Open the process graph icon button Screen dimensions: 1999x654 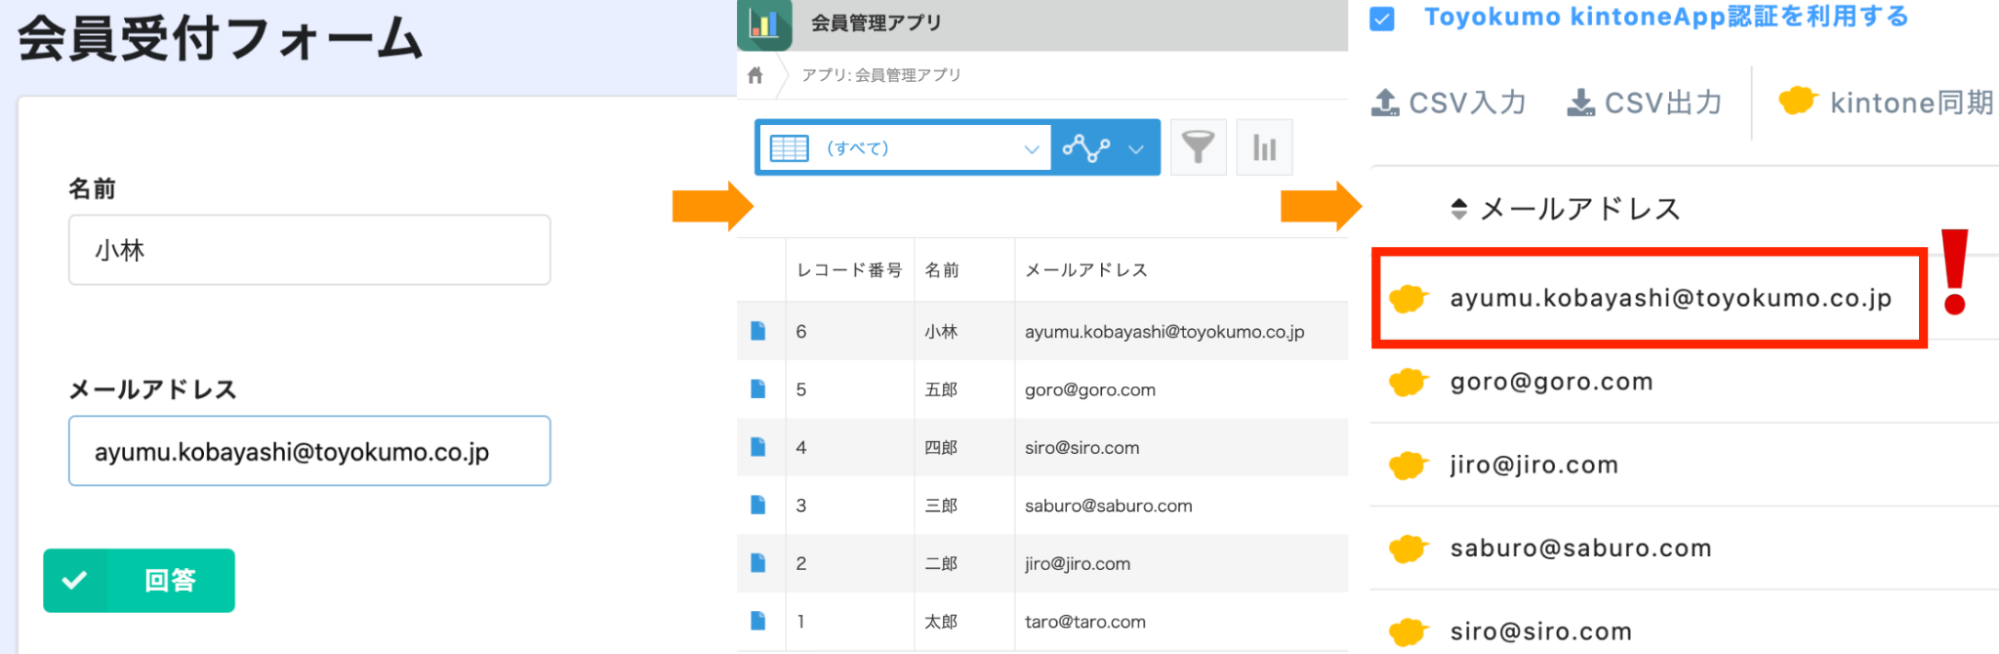[1086, 148]
